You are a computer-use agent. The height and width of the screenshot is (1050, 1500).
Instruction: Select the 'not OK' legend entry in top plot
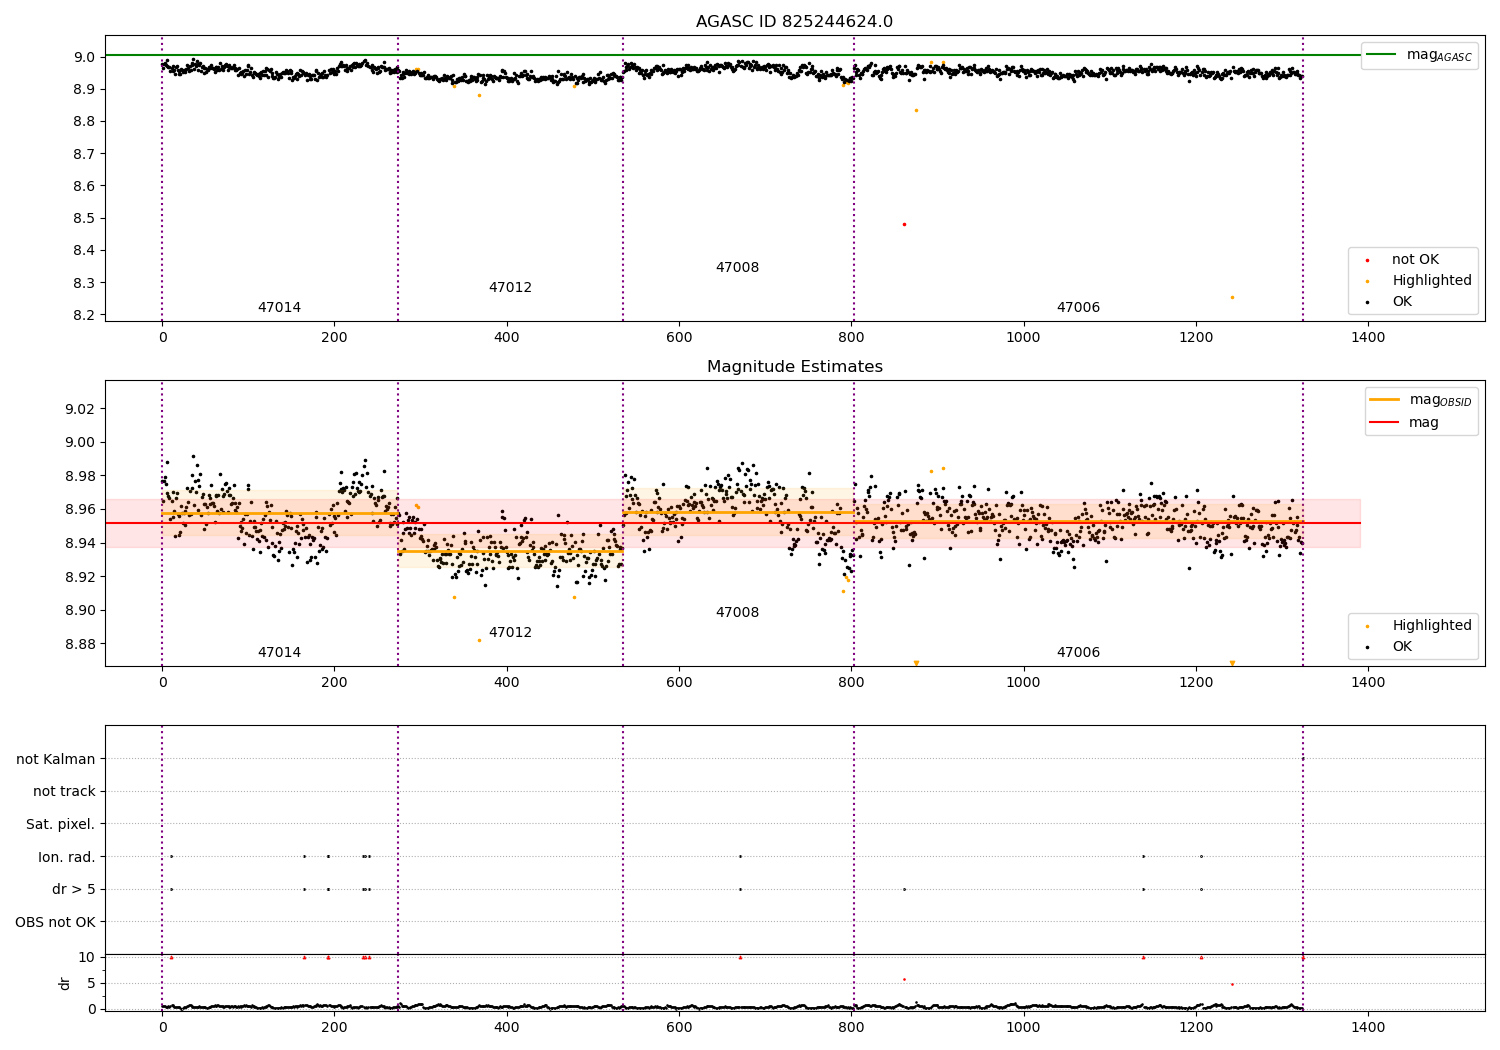[1404, 260]
